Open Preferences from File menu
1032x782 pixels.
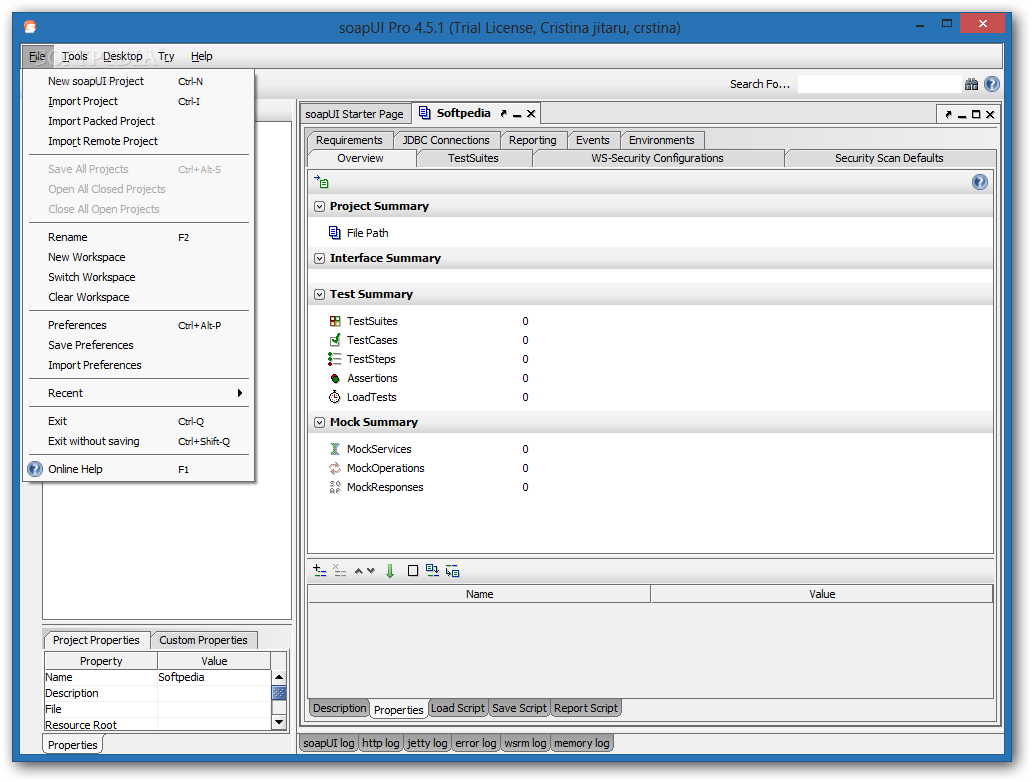pyautogui.click(x=139, y=325)
